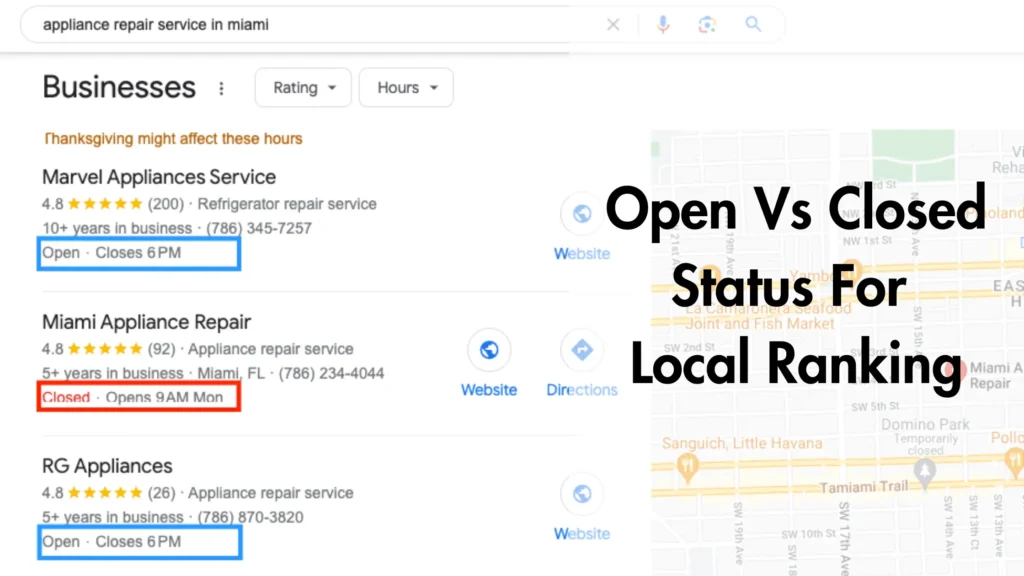The image size is (1024, 576).
Task: Click Marvel Appliances phone number (786) 345-7257
Action: point(259,229)
